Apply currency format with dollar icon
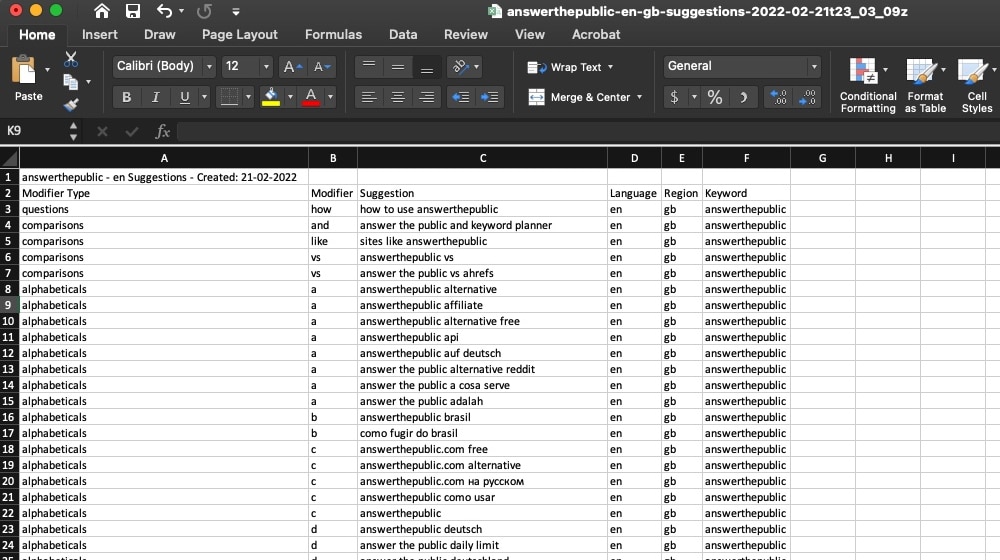 click(x=674, y=97)
